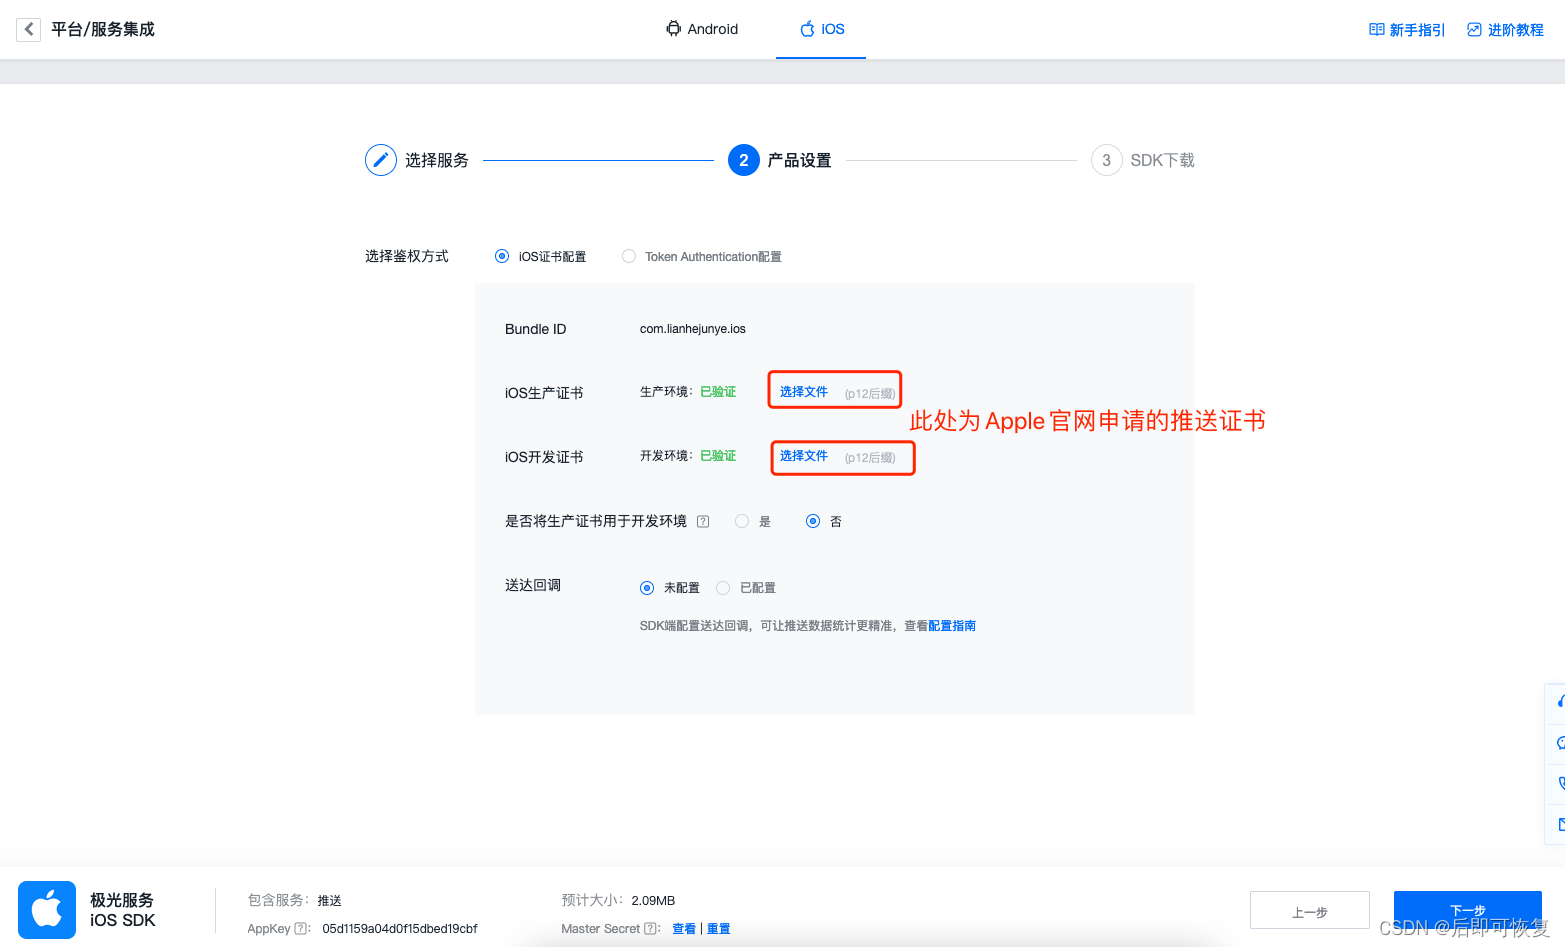Select Token Authentication配置 radio option
This screenshot has width=1565, height=947.
click(x=629, y=256)
